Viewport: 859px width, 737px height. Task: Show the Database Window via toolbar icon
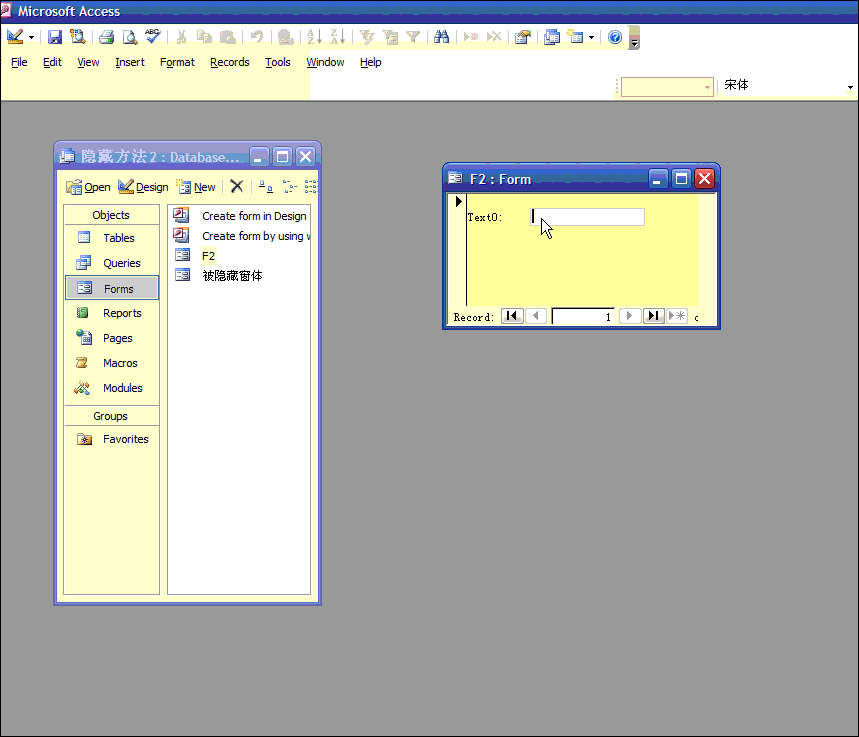click(x=552, y=37)
